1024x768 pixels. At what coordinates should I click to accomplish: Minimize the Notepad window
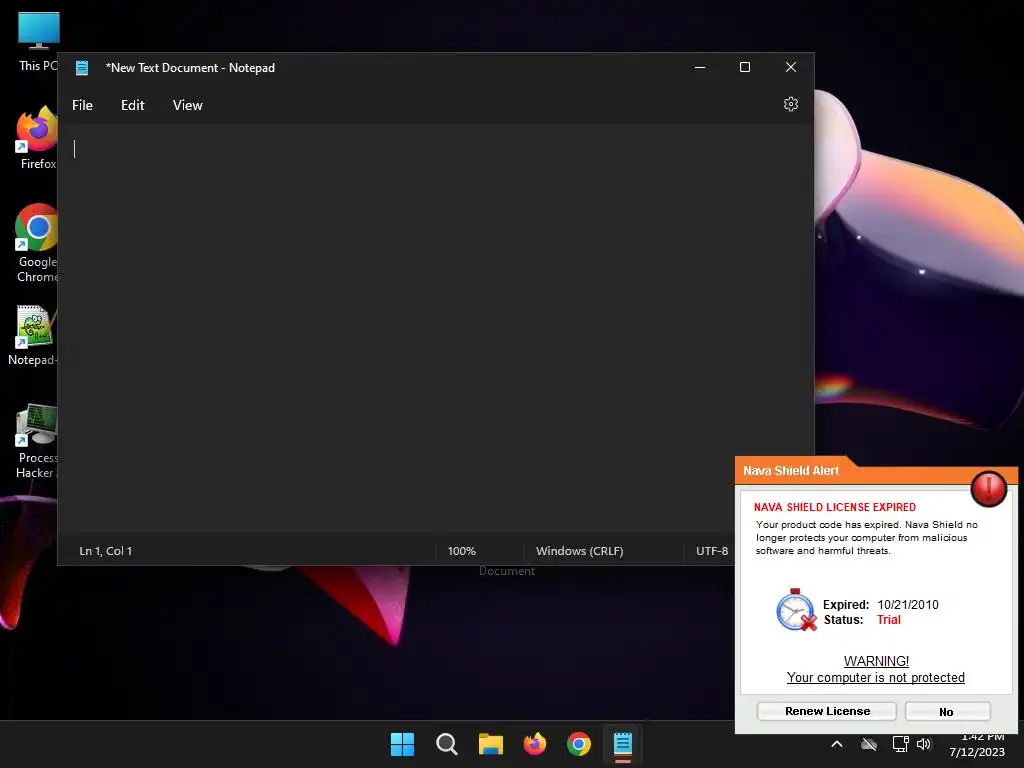point(700,67)
